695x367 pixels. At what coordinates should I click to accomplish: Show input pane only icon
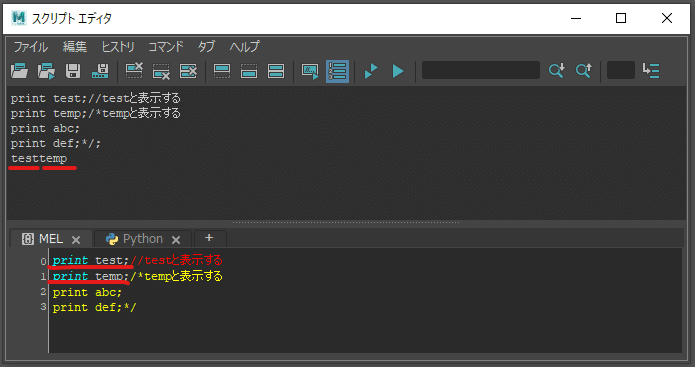(x=249, y=71)
